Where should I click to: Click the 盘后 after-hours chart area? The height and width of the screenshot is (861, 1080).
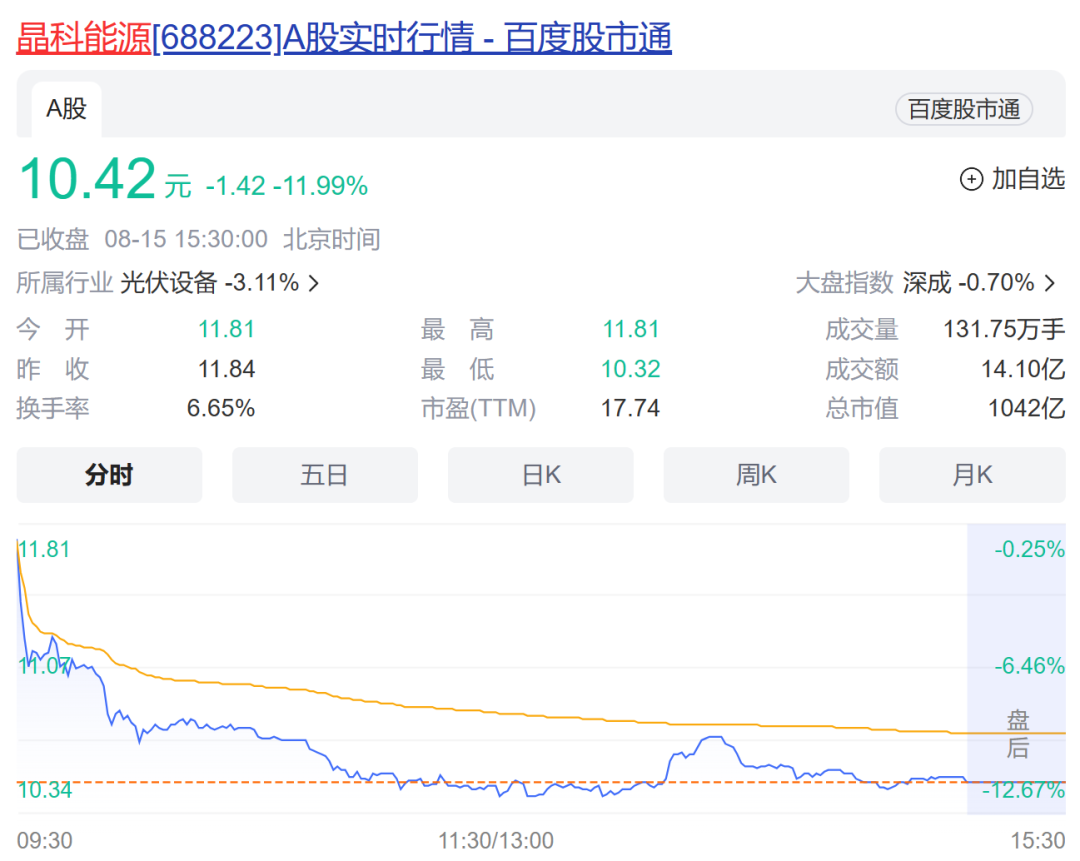(x=1017, y=670)
